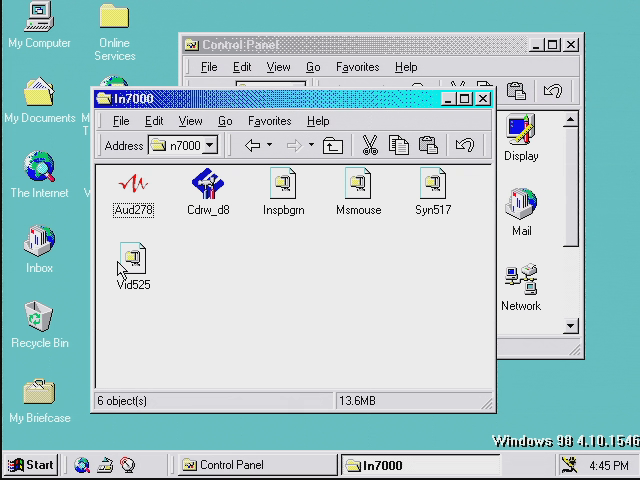Open Edit menu in Control Panel window
This screenshot has width=640, height=480.
[242, 67]
